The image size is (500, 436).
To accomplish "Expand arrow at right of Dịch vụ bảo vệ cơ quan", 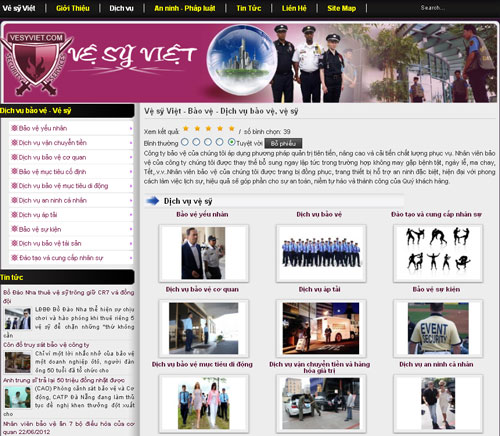I will click(131, 157).
